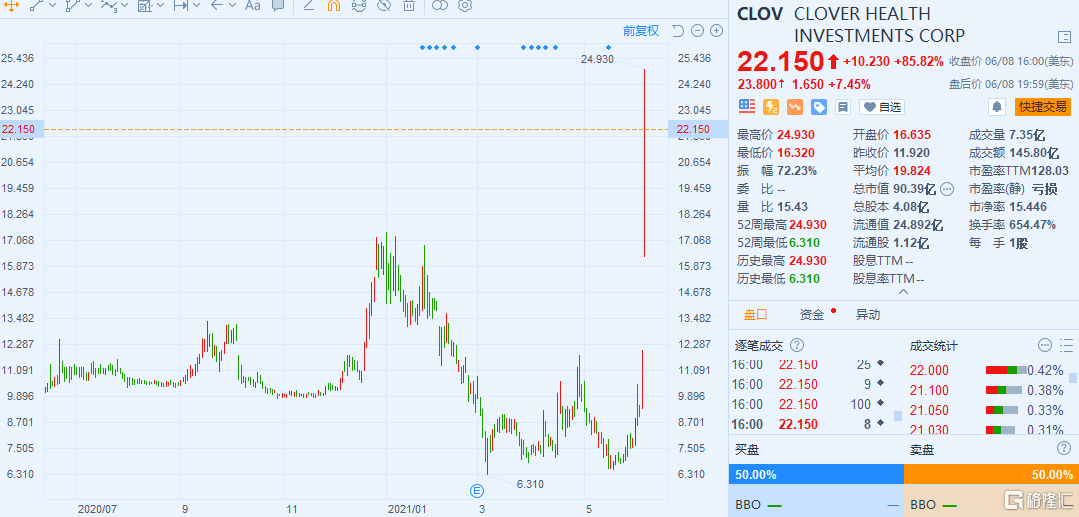
Task: Toggle the orange magnet snap tool
Action: tap(334, 6)
